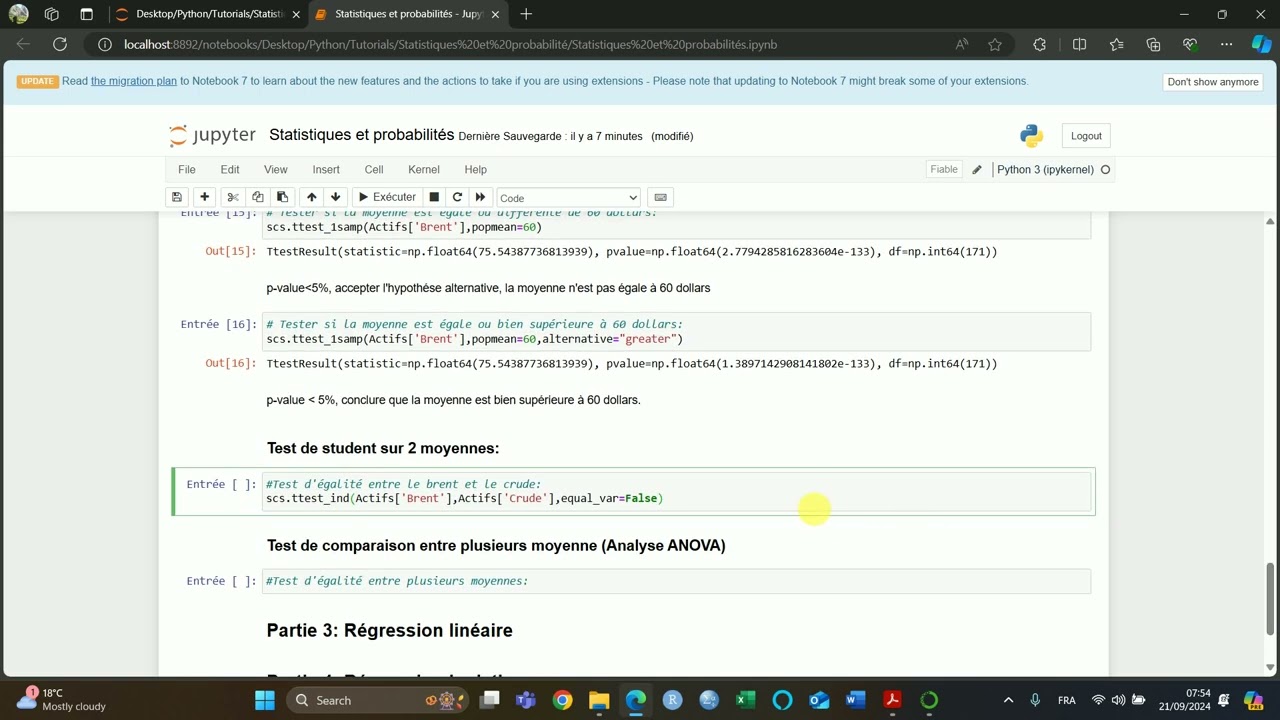Move the selected cell up
This screenshot has height=720, width=1280.
click(x=312, y=197)
